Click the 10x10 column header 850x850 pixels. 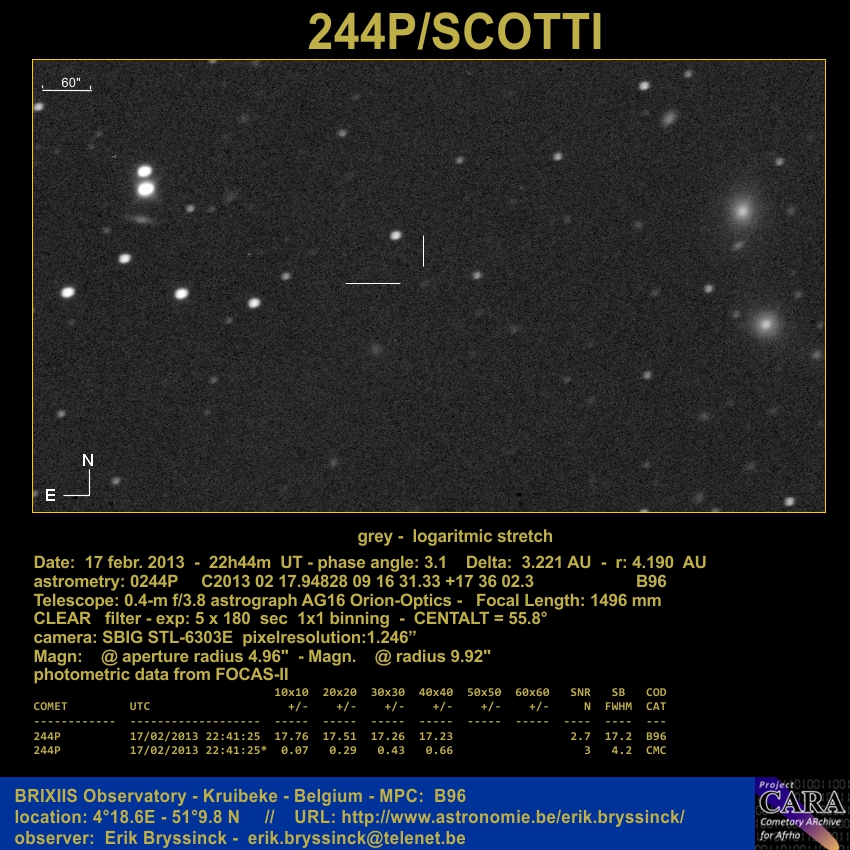[x=291, y=692]
